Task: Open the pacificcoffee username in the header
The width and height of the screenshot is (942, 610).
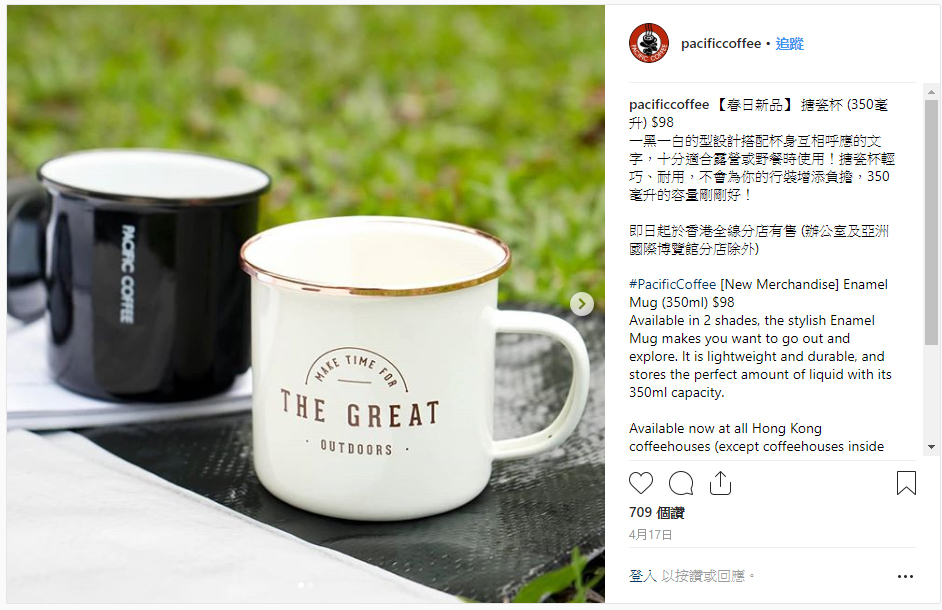Action: tap(721, 43)
